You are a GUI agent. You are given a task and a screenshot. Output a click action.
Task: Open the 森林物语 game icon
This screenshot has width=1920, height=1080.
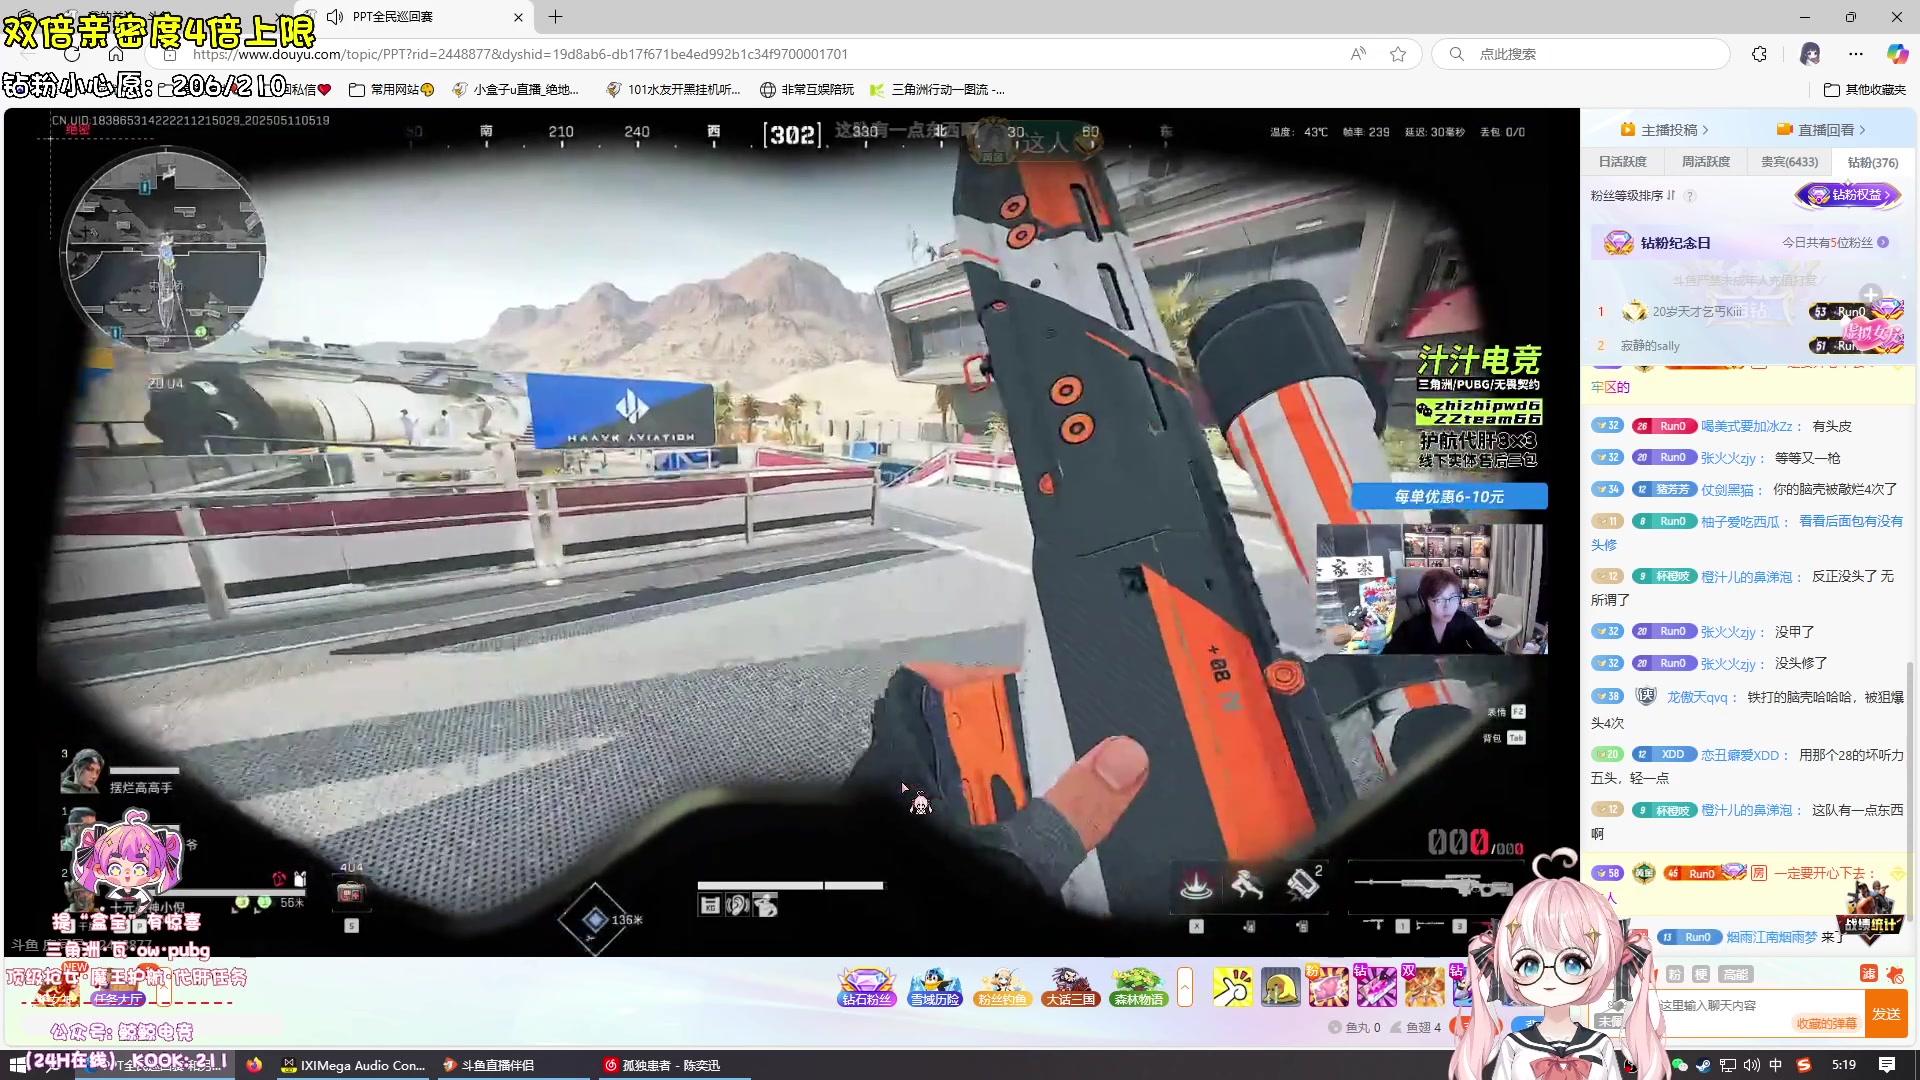[x=1138, y=986]
